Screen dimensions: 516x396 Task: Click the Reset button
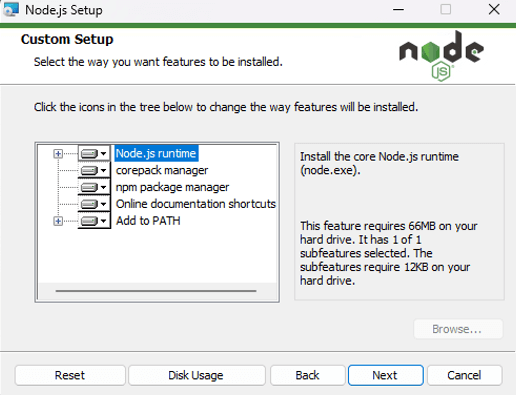(70, 375)
